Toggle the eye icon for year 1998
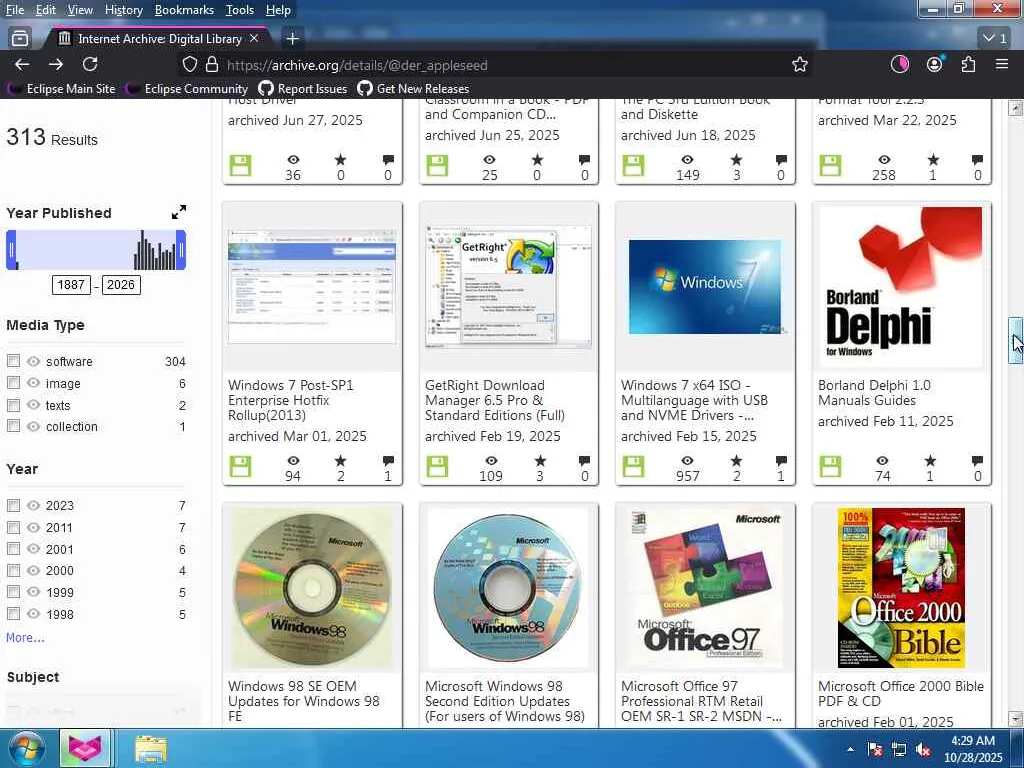 33,614
